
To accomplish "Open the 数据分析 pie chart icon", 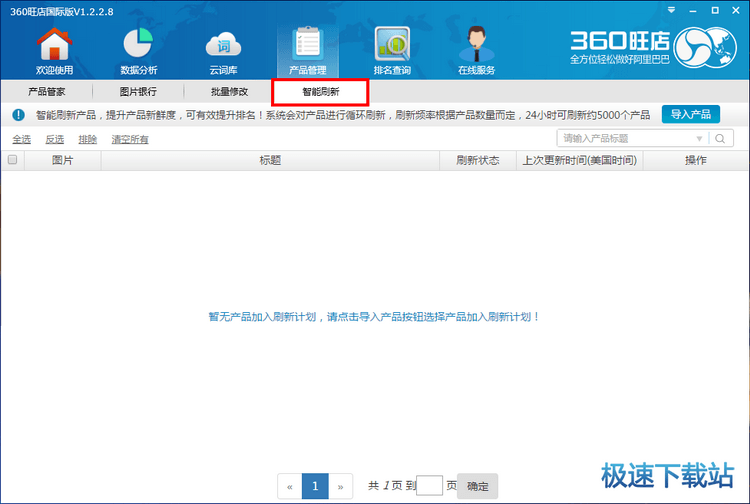I will tap(139, 51).
